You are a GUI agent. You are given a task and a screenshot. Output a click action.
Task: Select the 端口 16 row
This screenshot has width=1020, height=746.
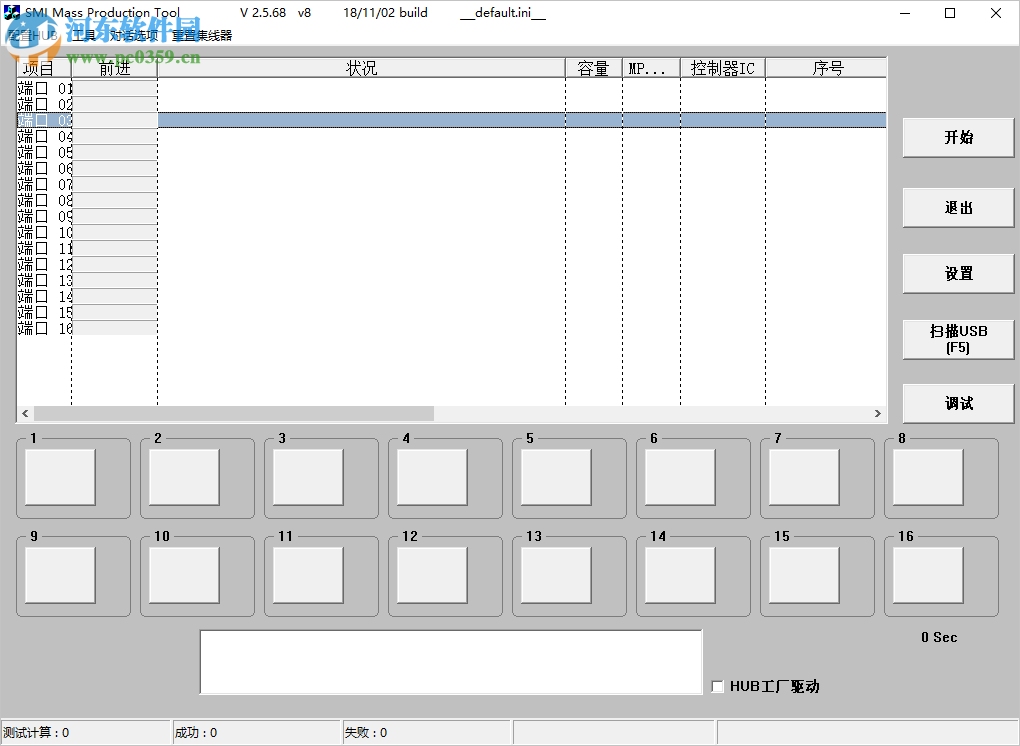[451, 328]
